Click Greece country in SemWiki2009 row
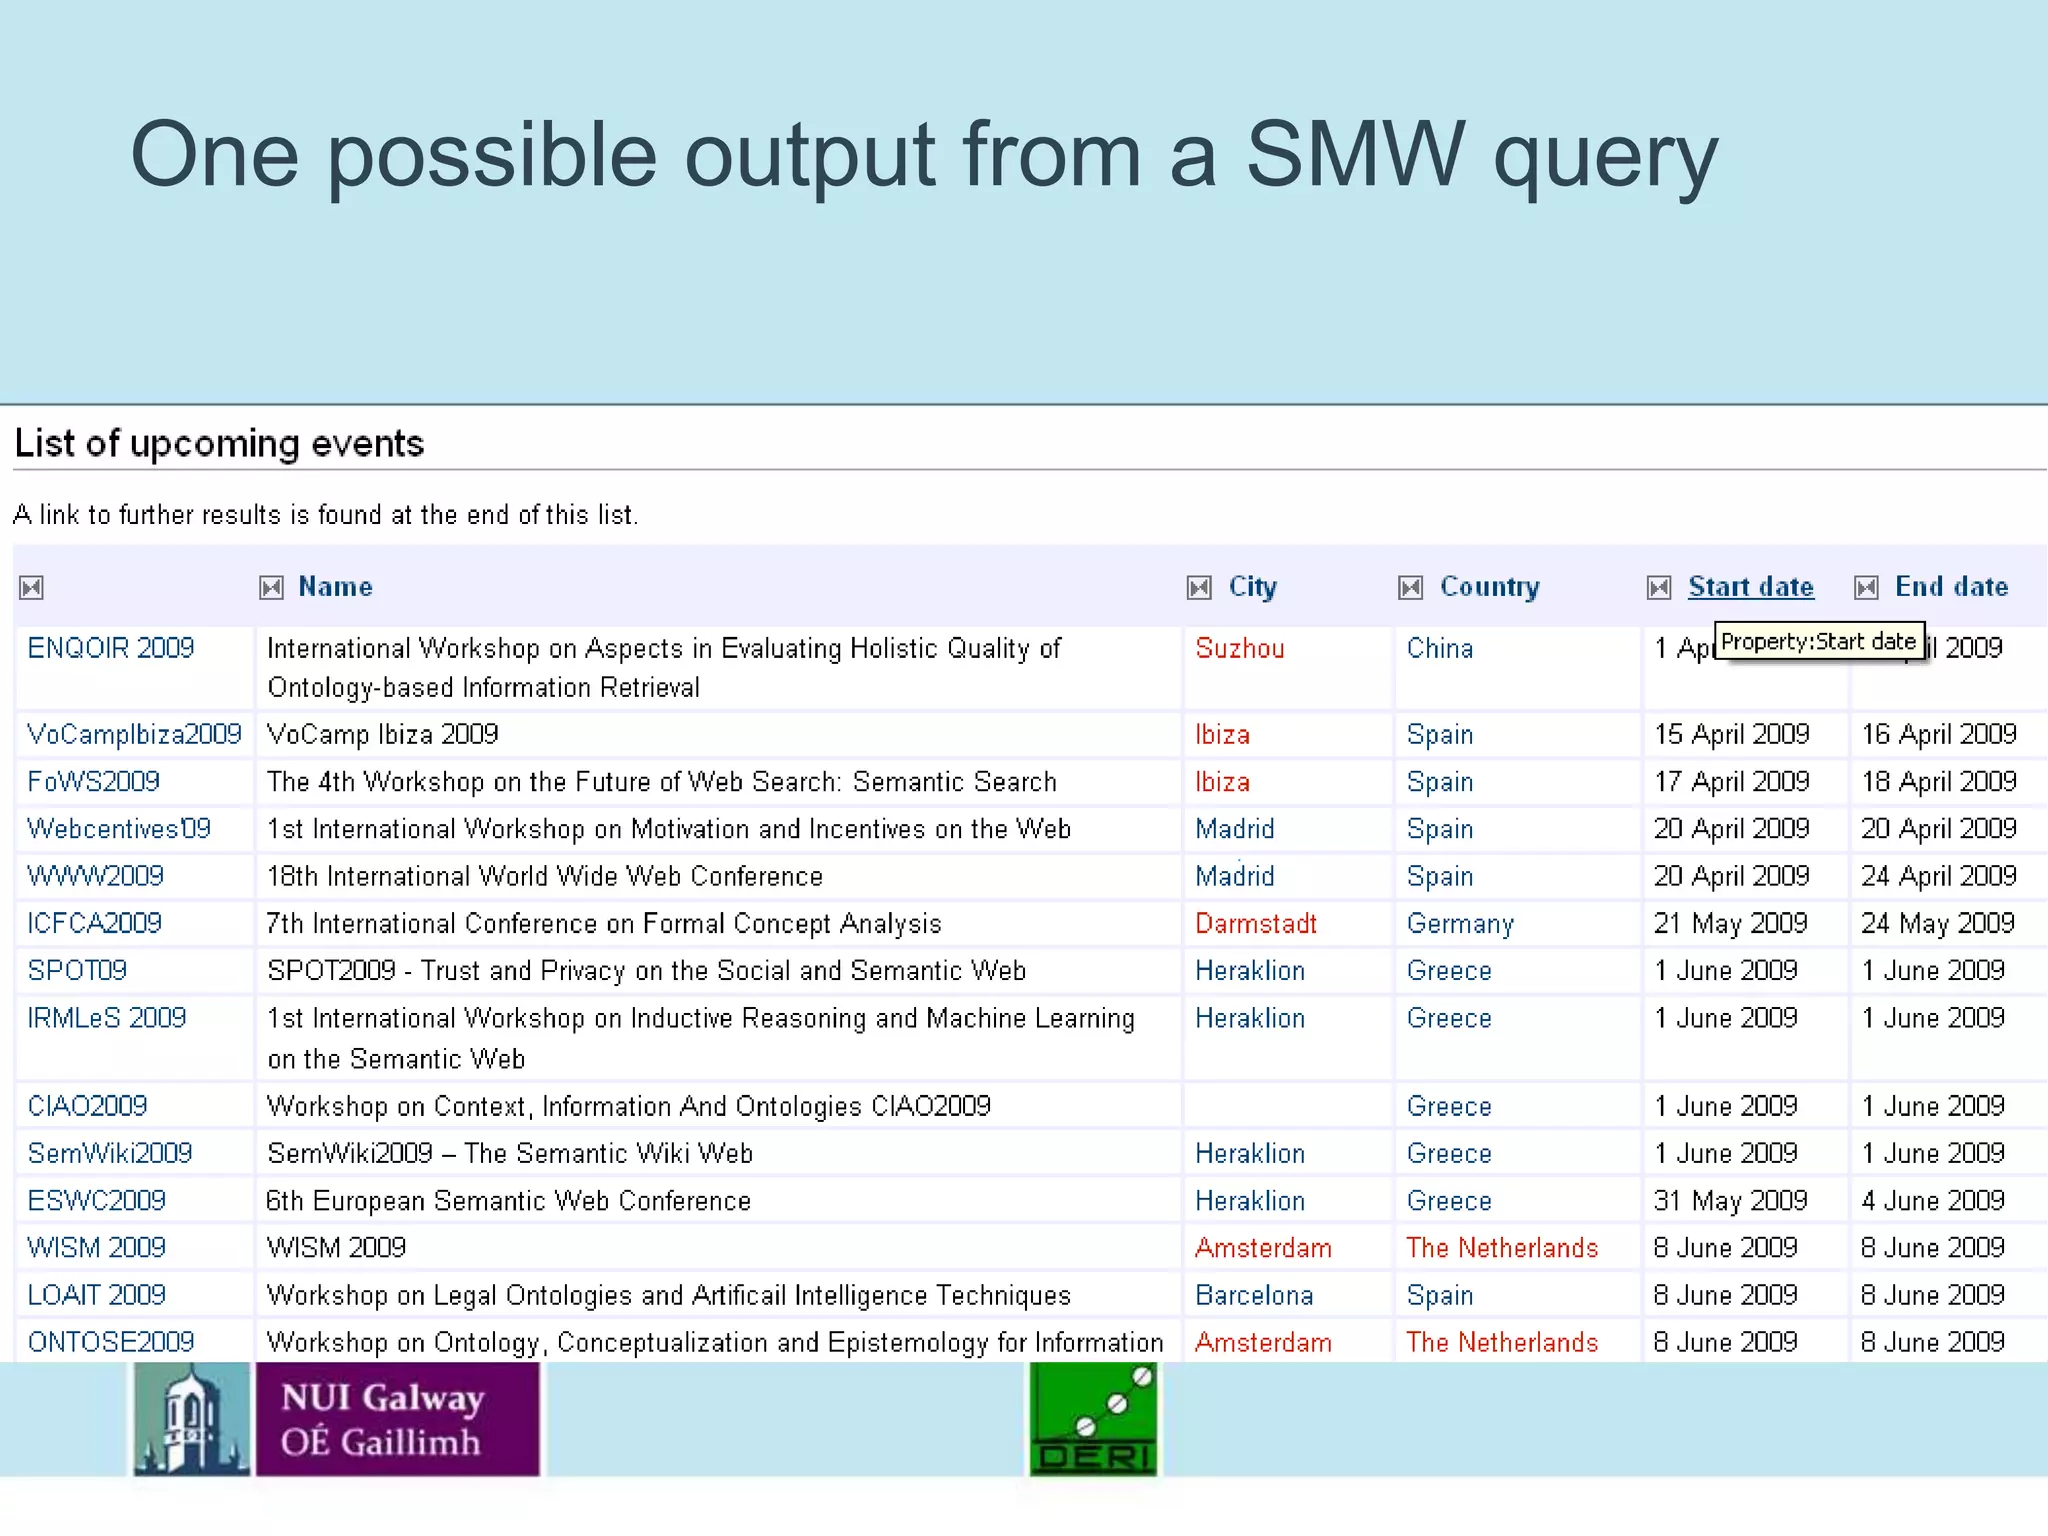 tap(1449, 1153)
